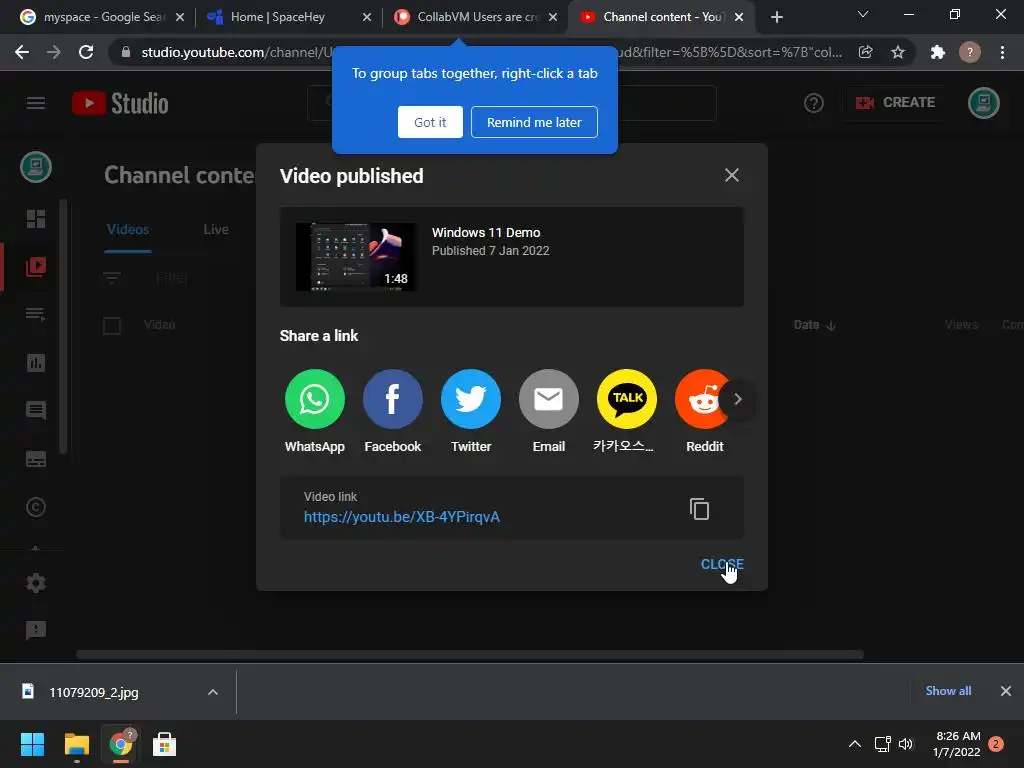This screenshot has height=768, width=1024.
Task: Open Chrome extensions puzzle icon
Action: click(x=938, y=52)
